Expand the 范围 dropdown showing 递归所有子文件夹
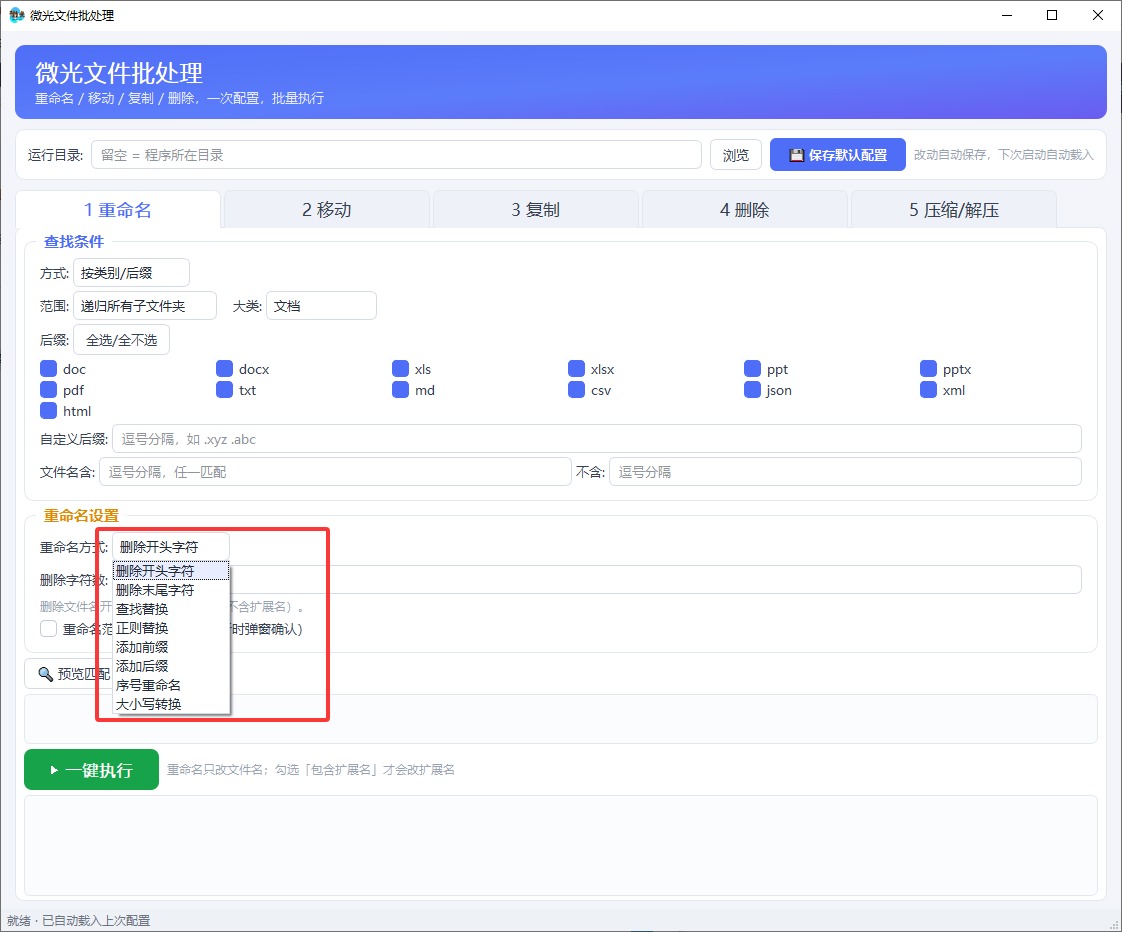The image size is (1122, 932). [145, 306]
